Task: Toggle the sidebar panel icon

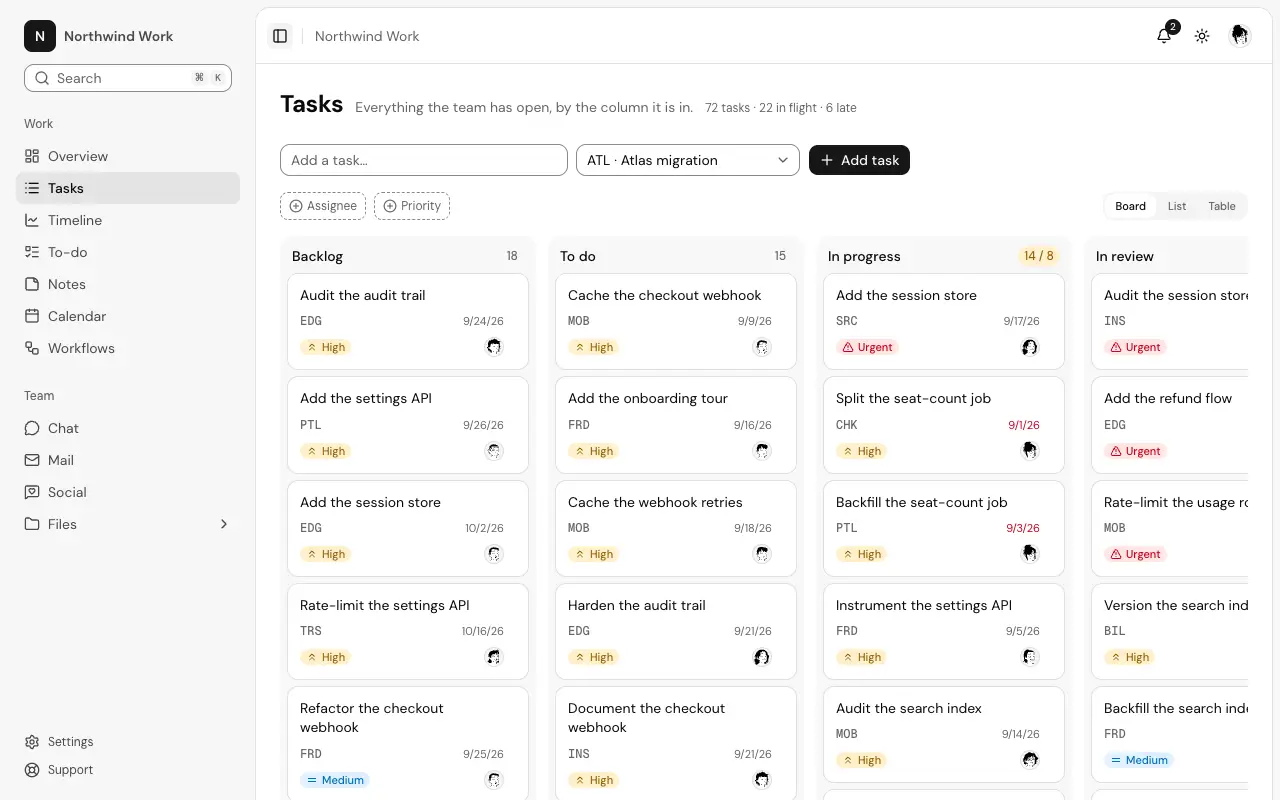Action: (x=280, y=36)
